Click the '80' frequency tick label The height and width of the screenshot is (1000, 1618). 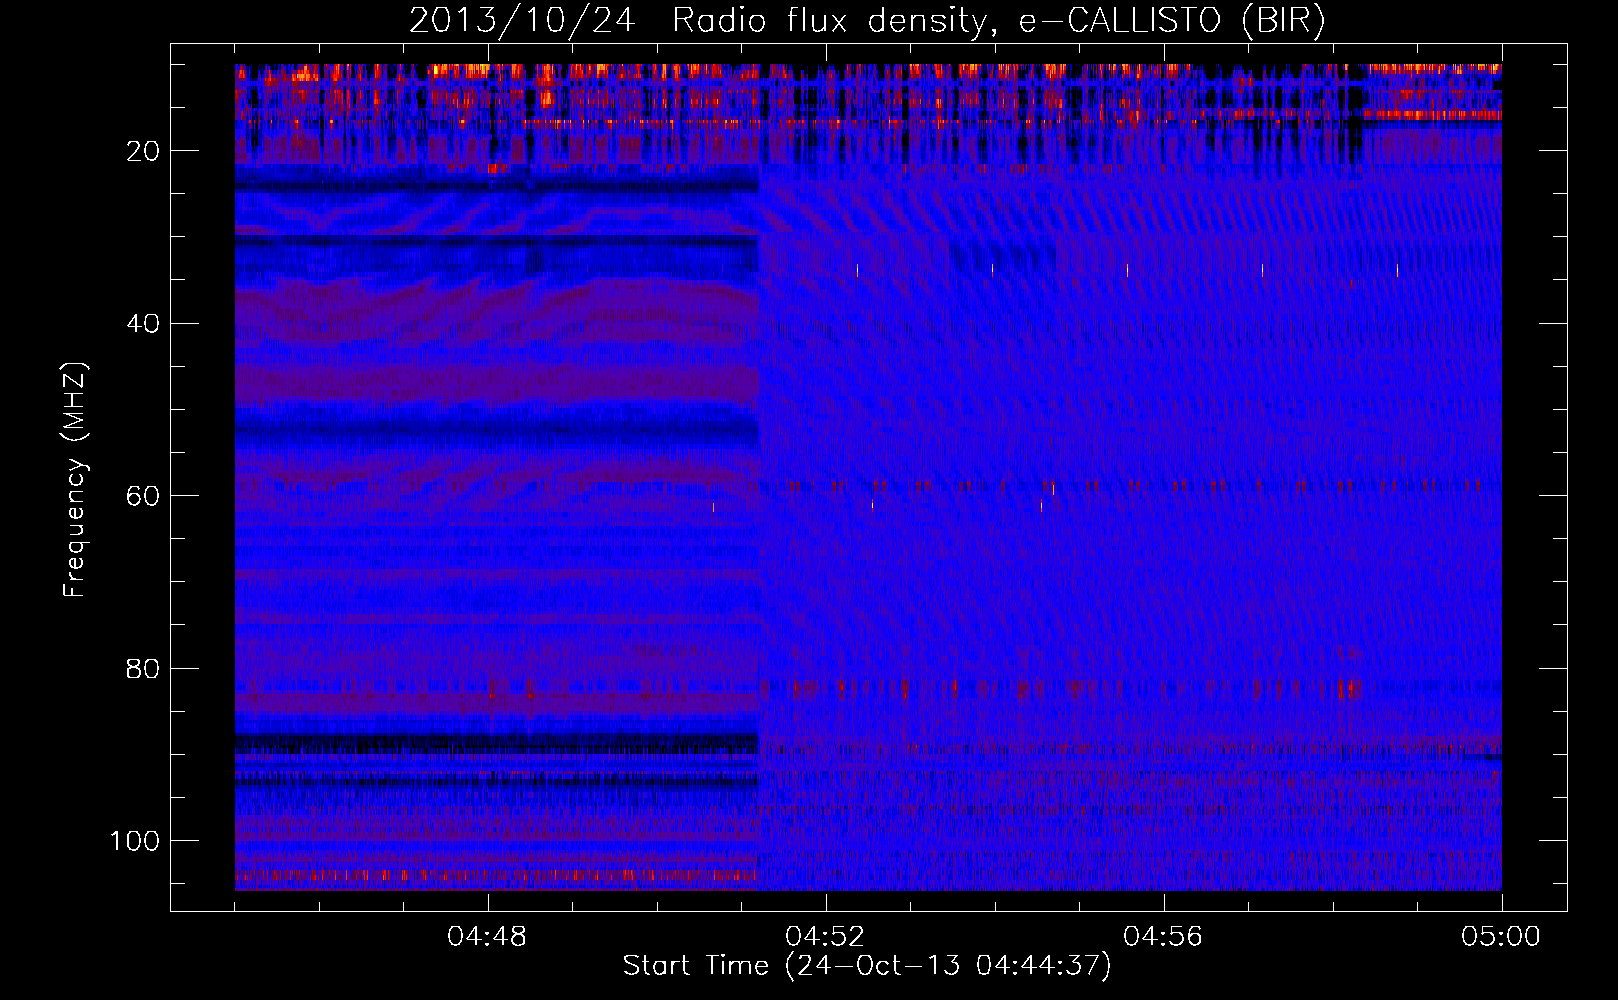pyautogui.click(x=144, y=668)
